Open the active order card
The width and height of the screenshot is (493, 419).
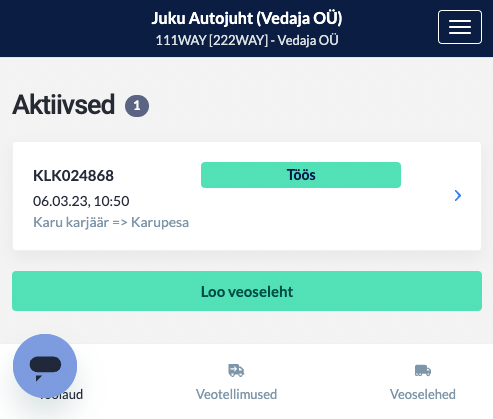(x=247, y=196)
